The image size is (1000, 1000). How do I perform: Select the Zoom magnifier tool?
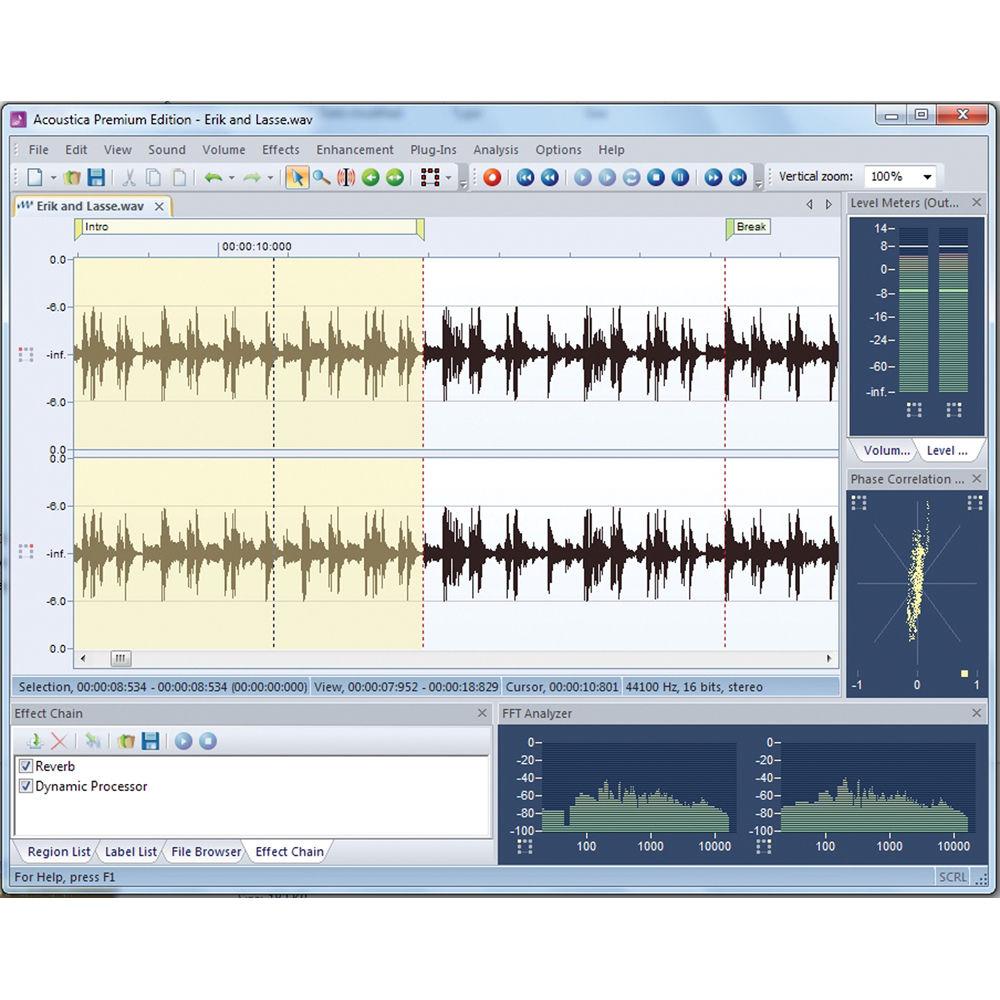(x=320, y=177)
